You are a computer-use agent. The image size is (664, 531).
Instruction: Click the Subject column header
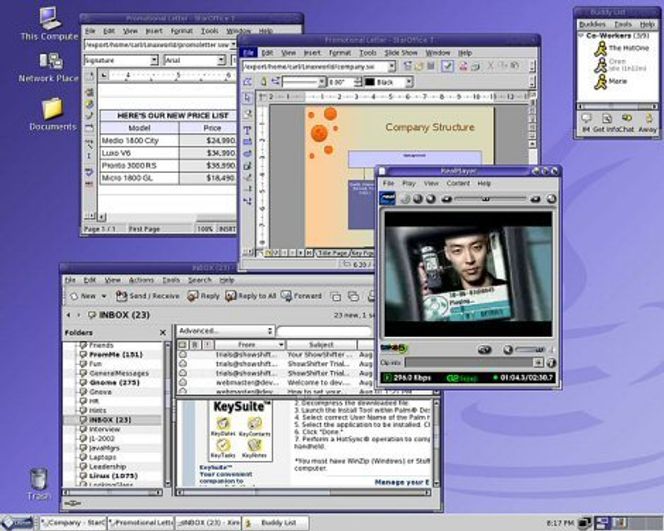click(321, 345)
